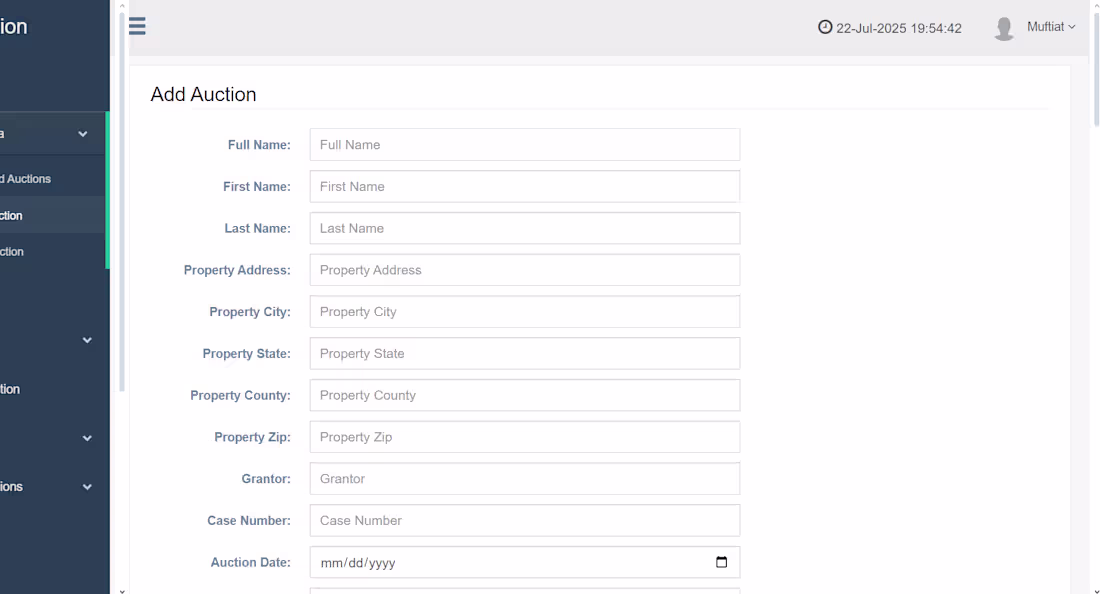The image size is (1100, 594).
Task: Click the user avatar icon
Action: (x=1004, y=28)
